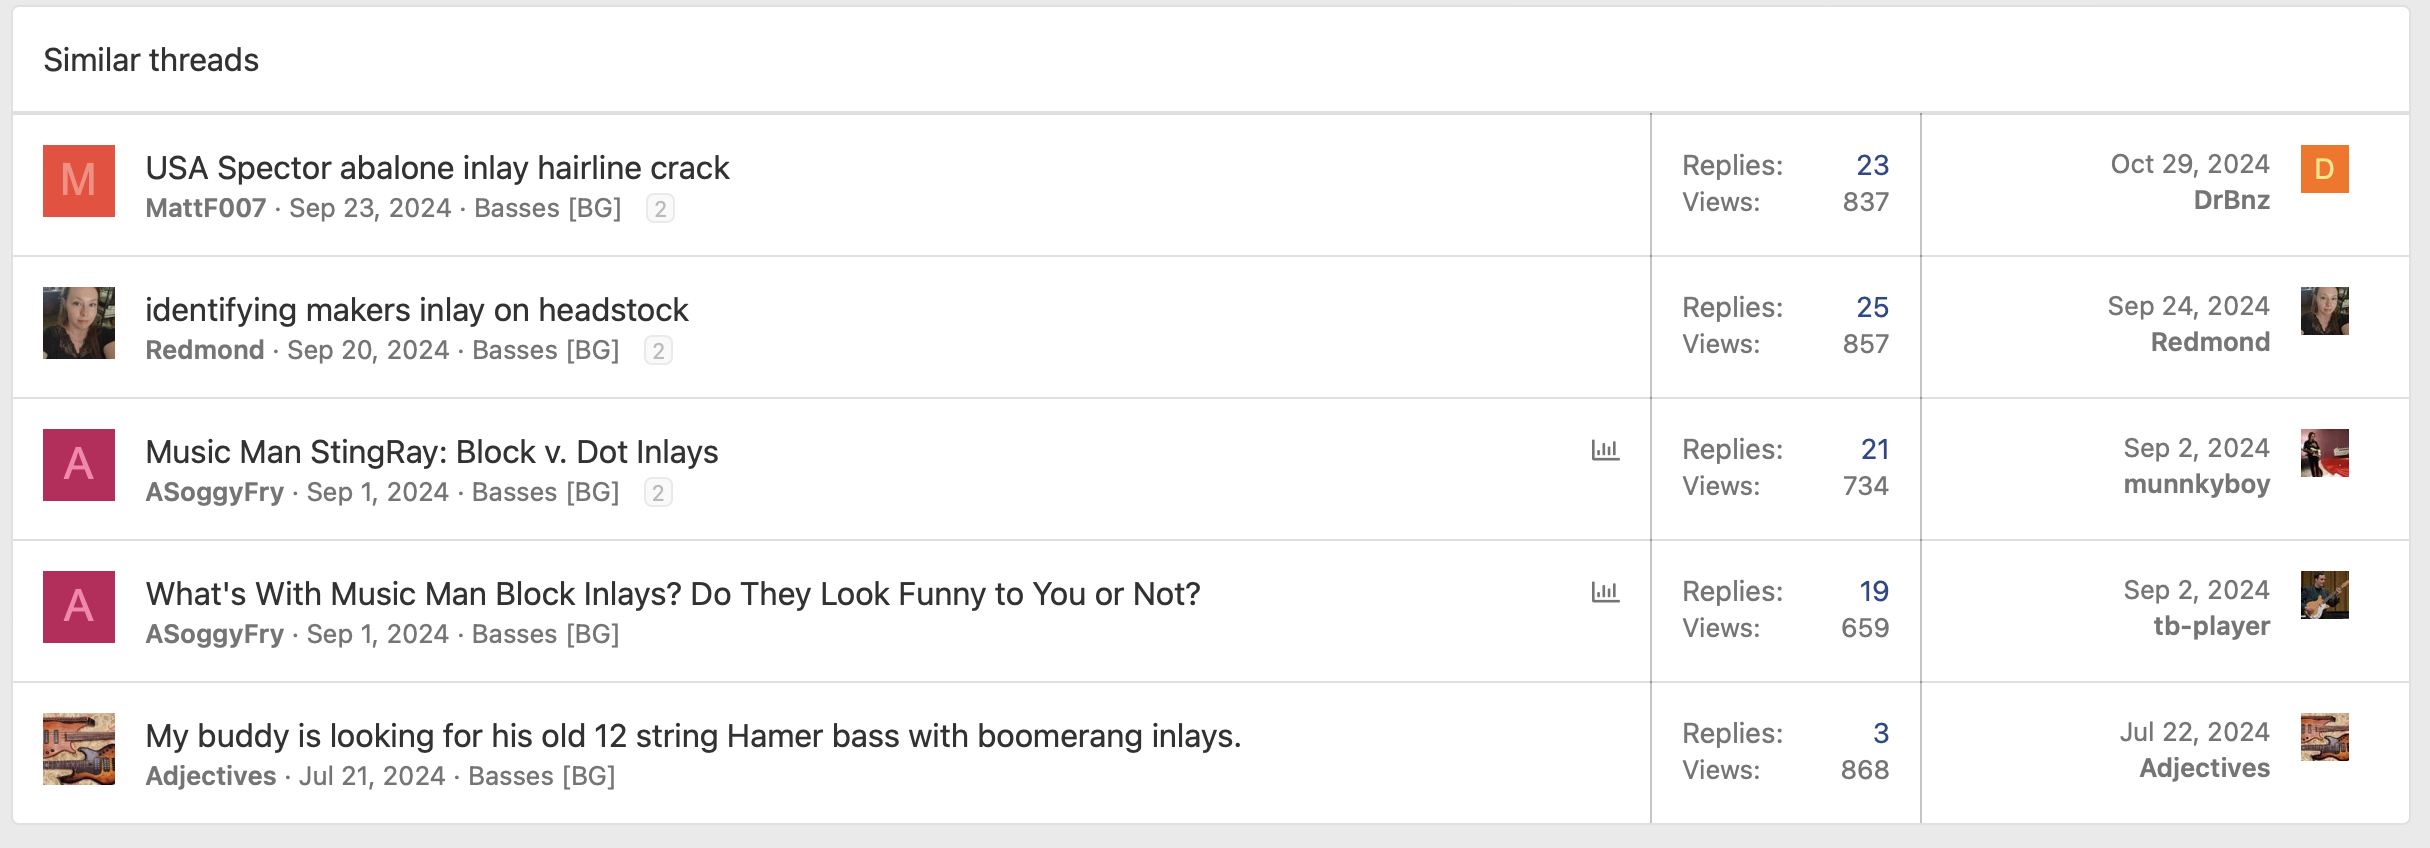2430x848 pixels.
Task: Open USA Spector abalone inlay hairline crack thread
Action: coord(437,167)
